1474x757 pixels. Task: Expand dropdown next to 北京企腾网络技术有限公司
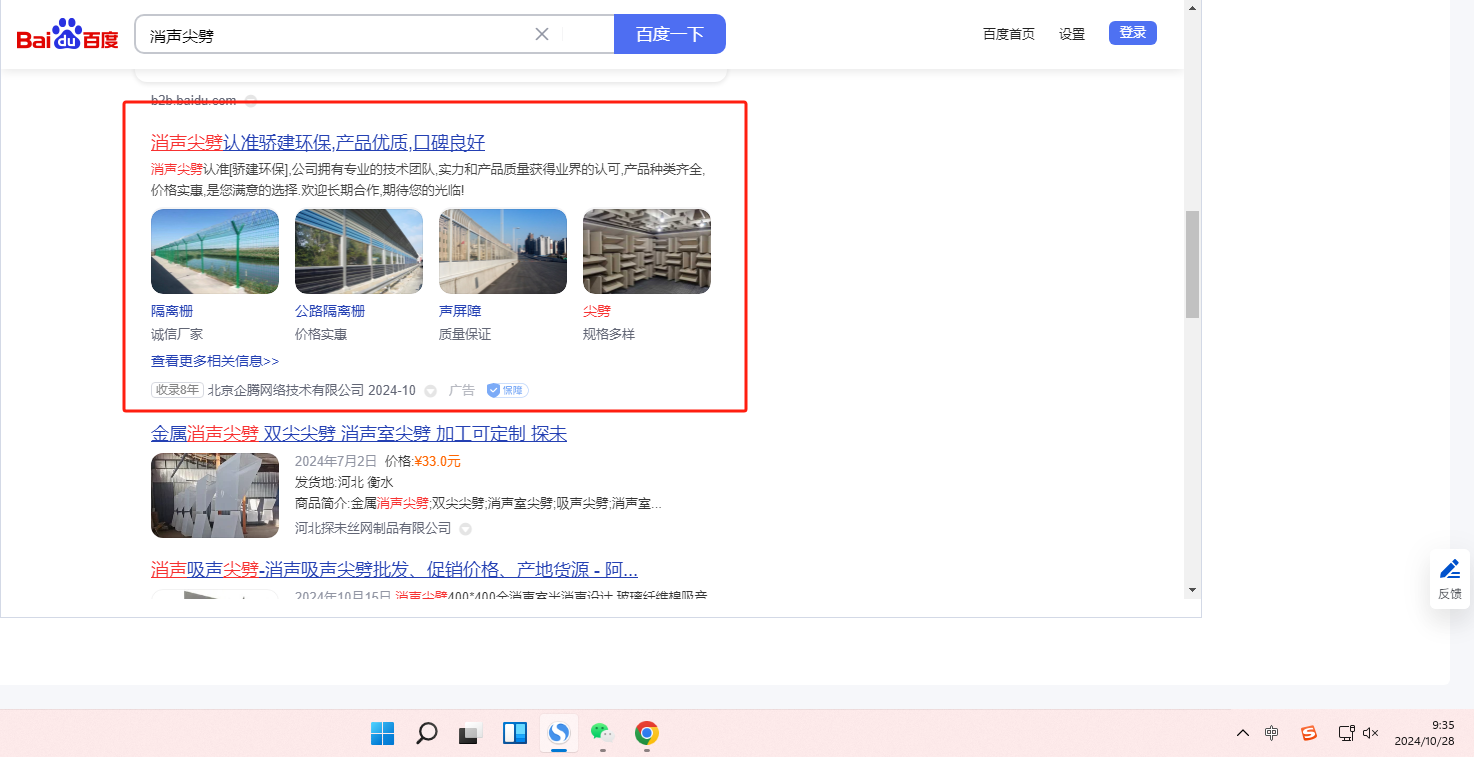tap(431, 391)
